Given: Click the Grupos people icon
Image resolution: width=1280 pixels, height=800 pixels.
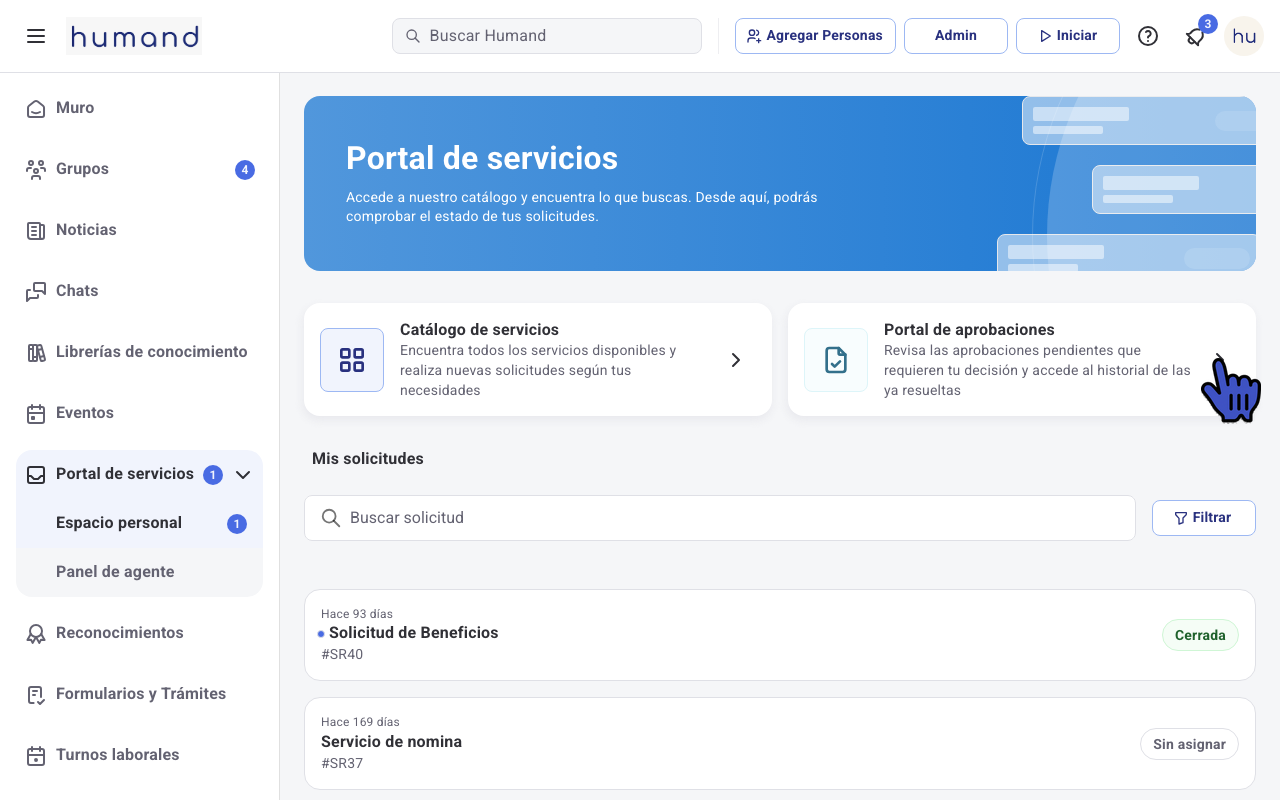Looking at the screenshot, I should point(36,169).
